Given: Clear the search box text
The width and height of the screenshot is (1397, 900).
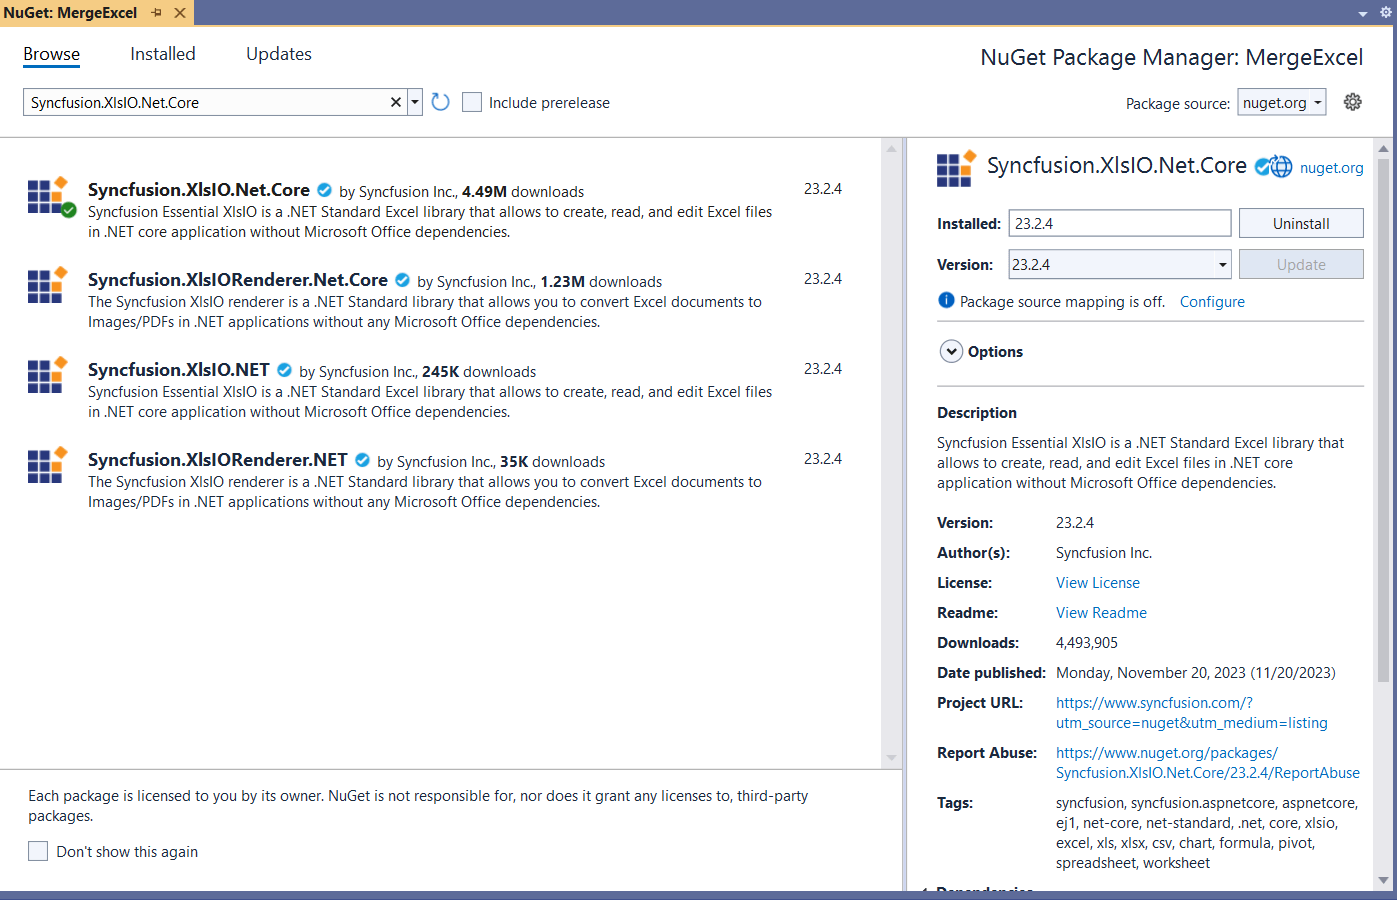Looking at the screenshot, I should click(x=395, y=102).
